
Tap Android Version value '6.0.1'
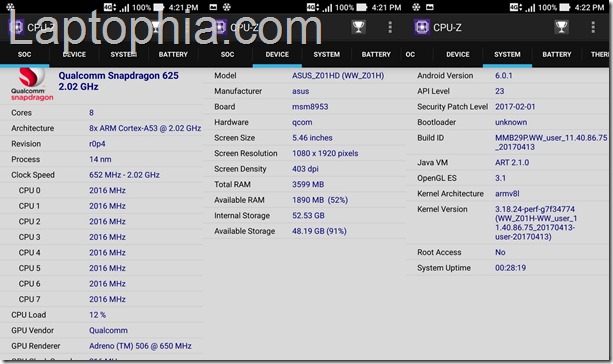[504, 75]
